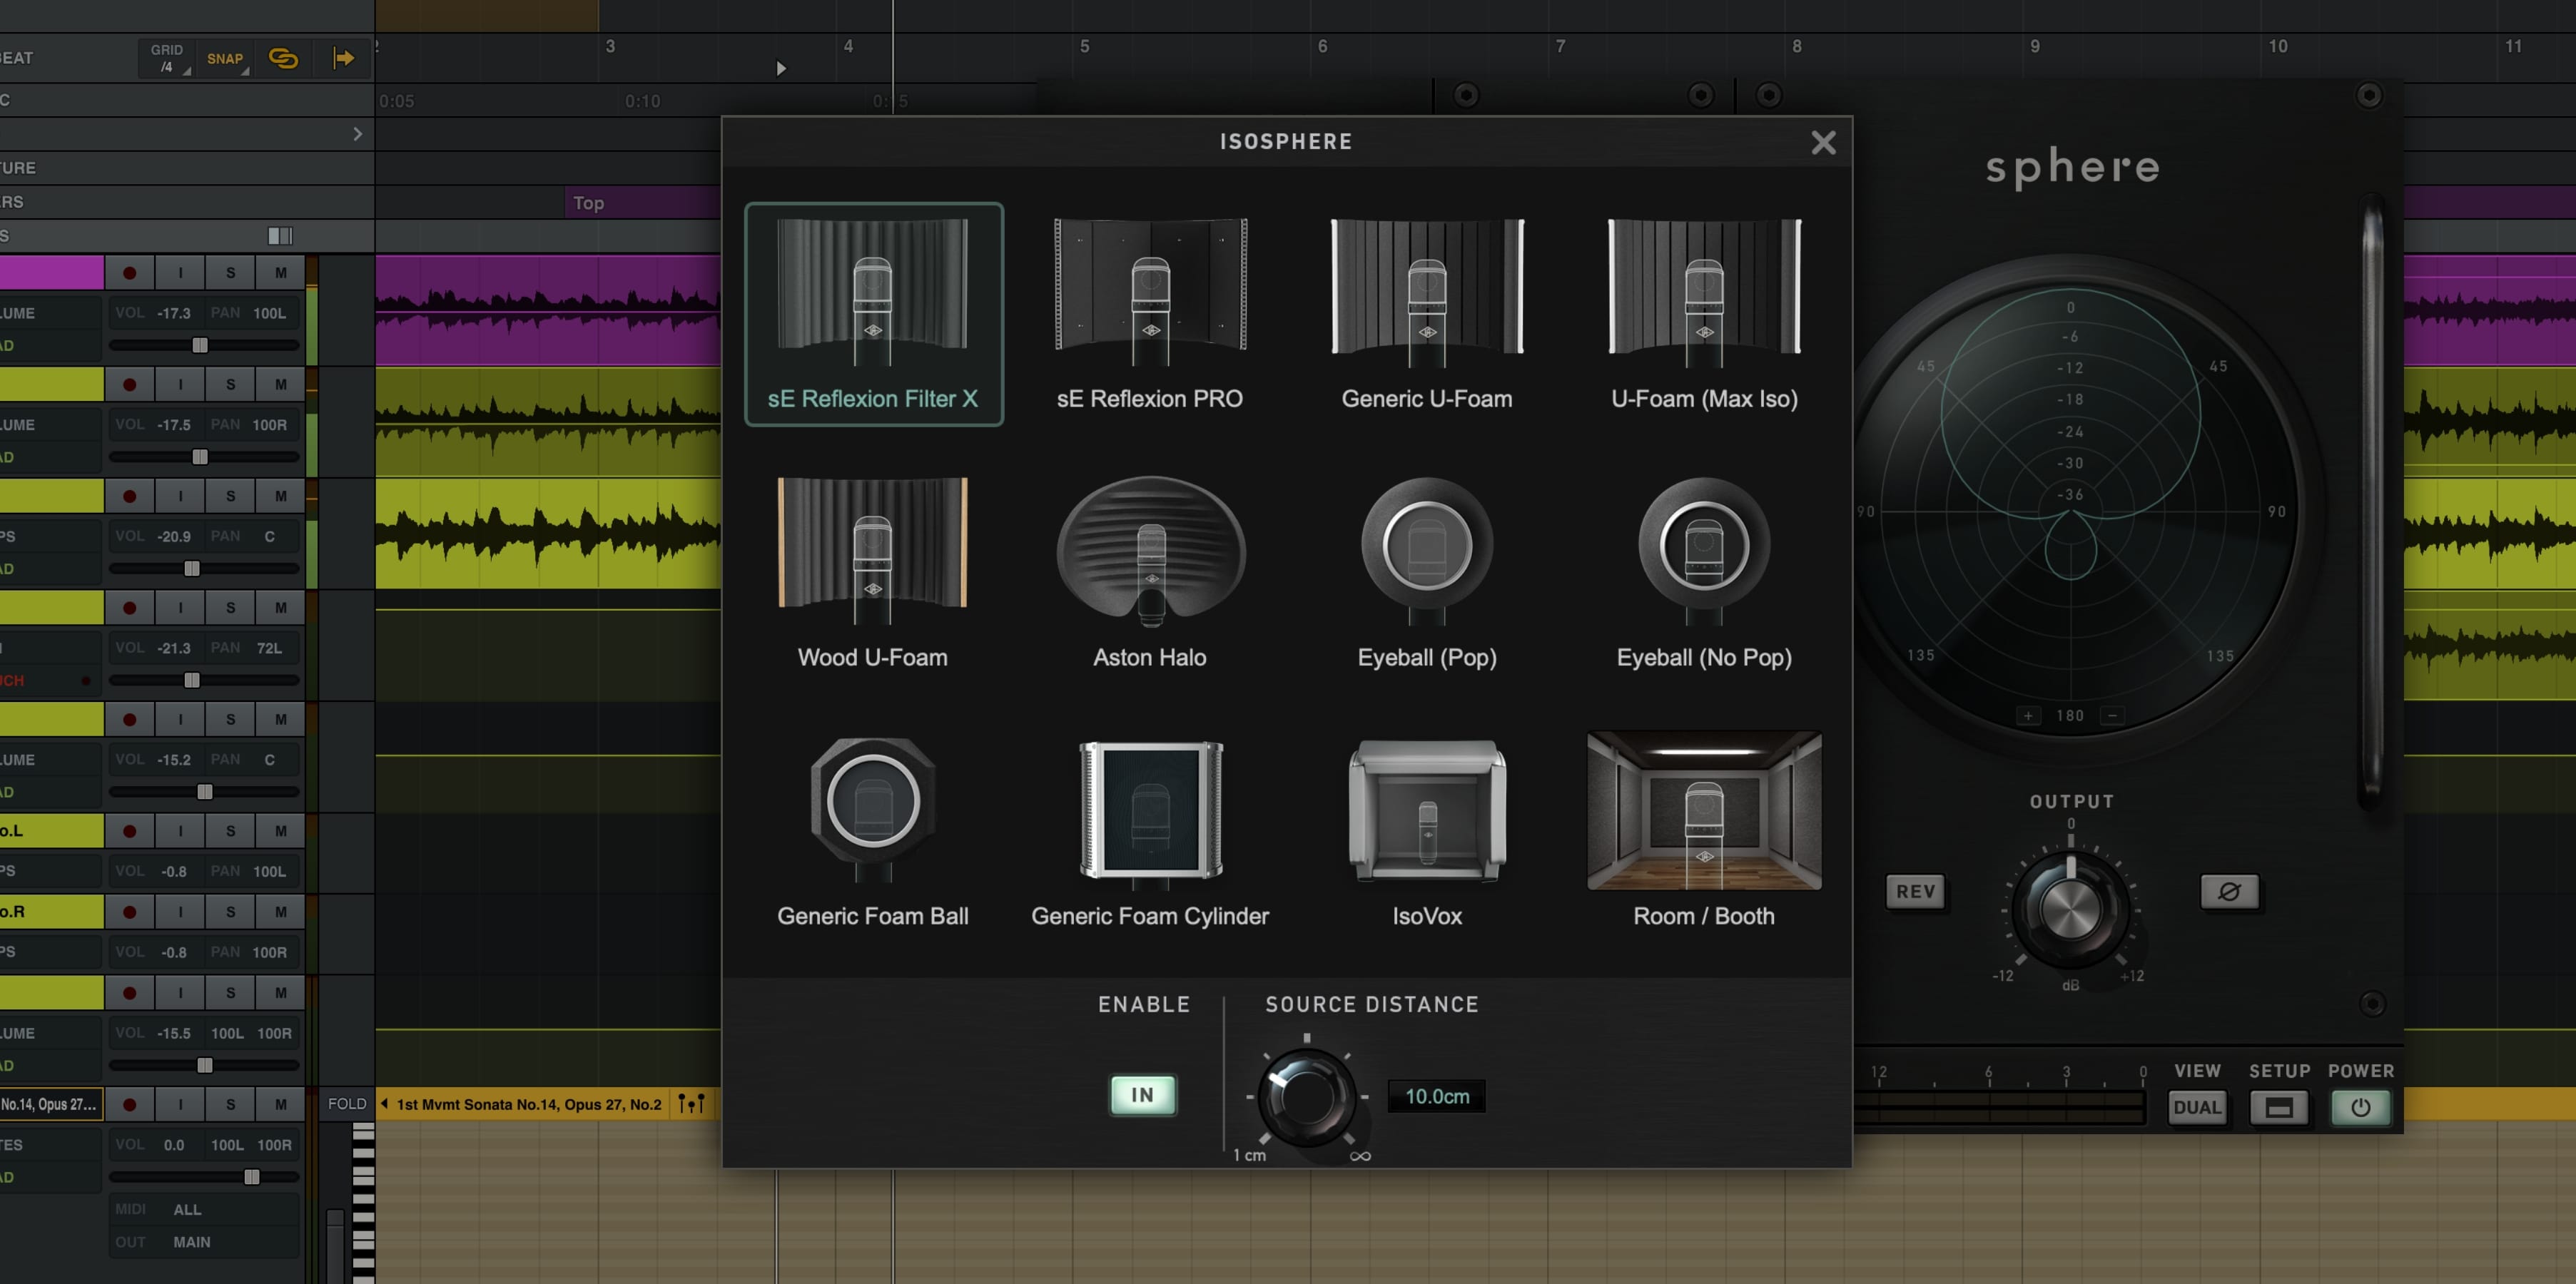Click the link icon next to SNAP
Screen dimensions: 2576x1284
(x=284, y=58)
